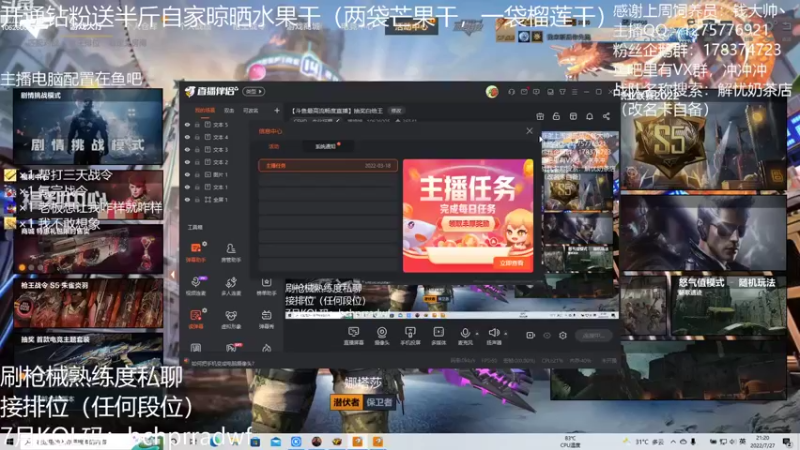
Task: Click the gift box icon above preview
Action: click(x=540, y=116)
